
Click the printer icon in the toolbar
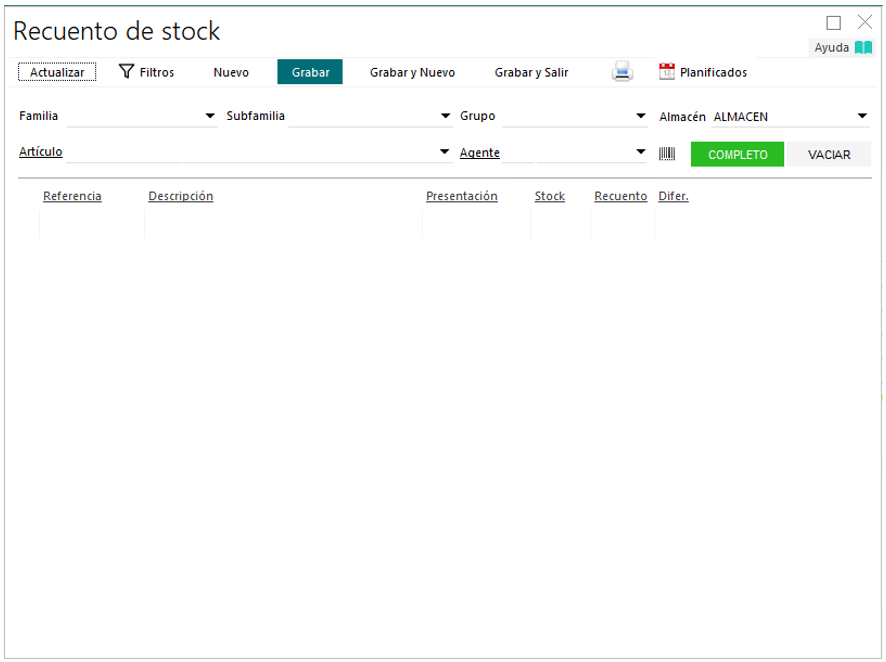coord(622,72)
